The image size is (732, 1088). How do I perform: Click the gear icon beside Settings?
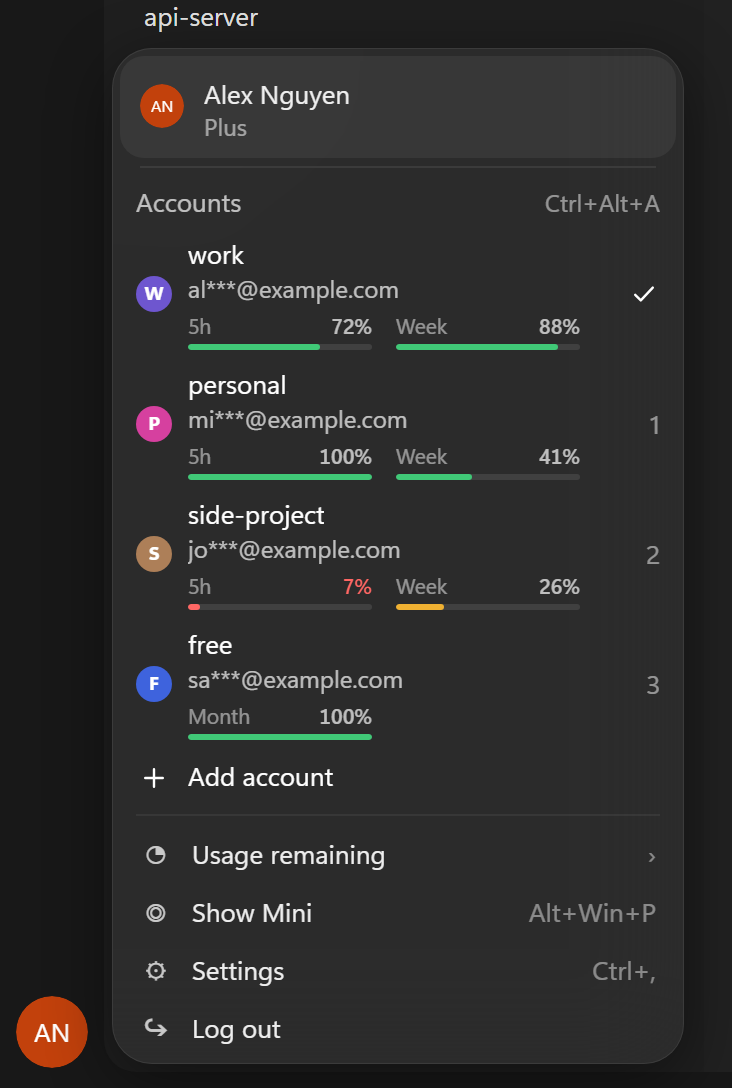click(156, 971)
